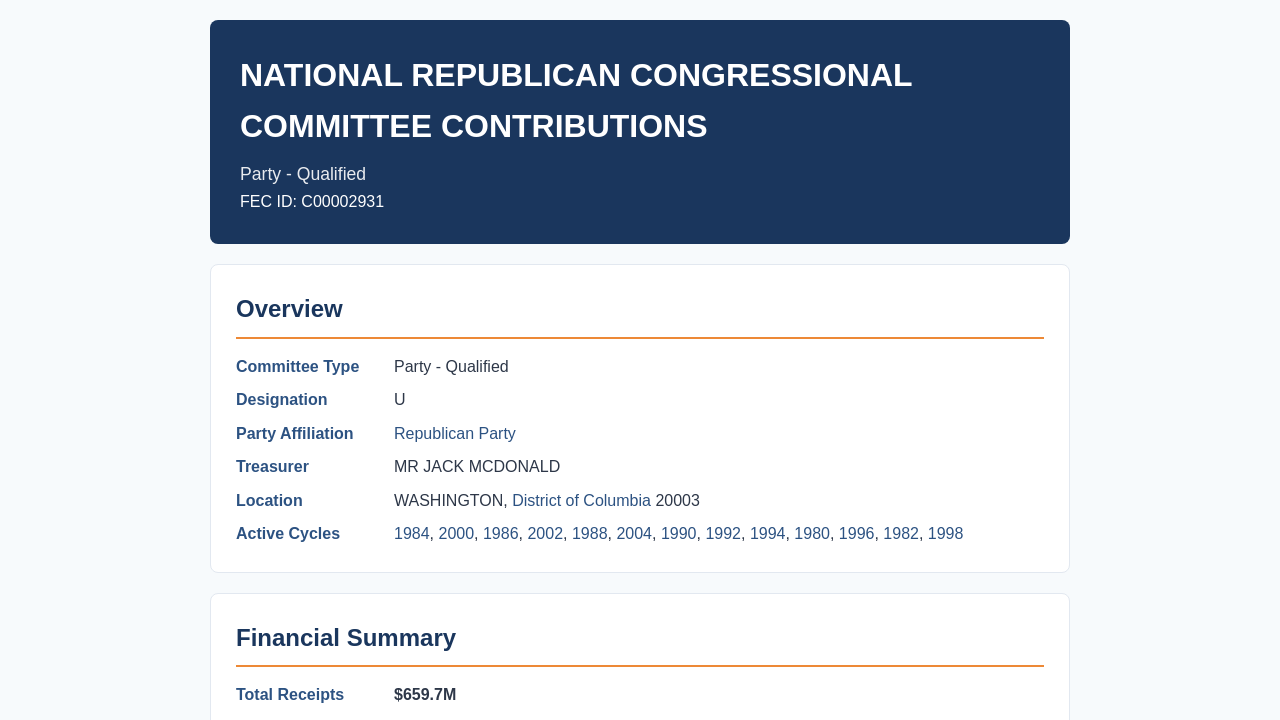Select the 1992 cycle link
This screenshot has width=1280, height=720.
[723, 534]
